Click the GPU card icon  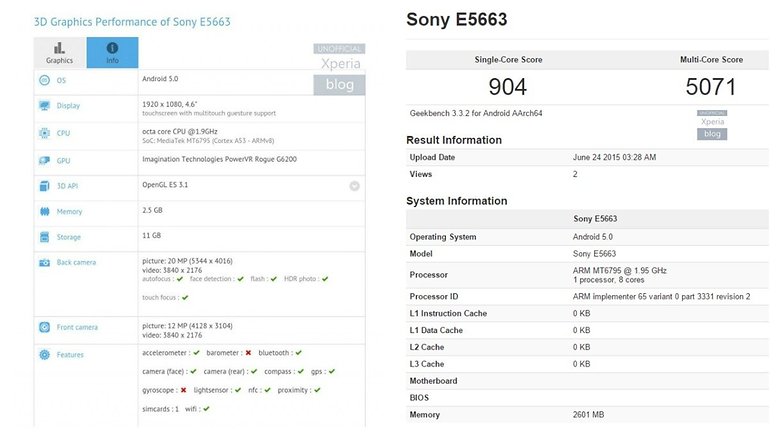44,161
